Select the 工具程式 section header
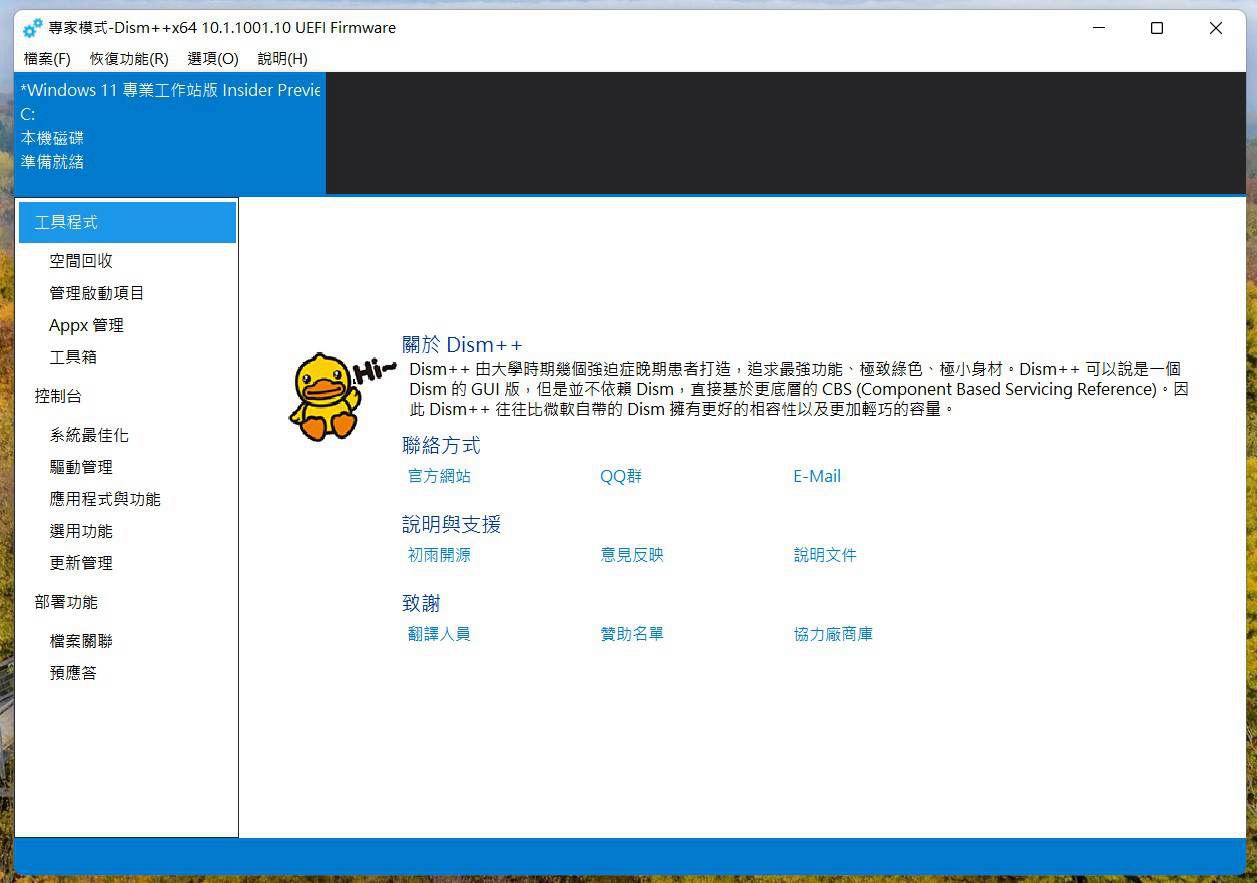This screenshot has height=883, width=1257. tap(127, 222)
